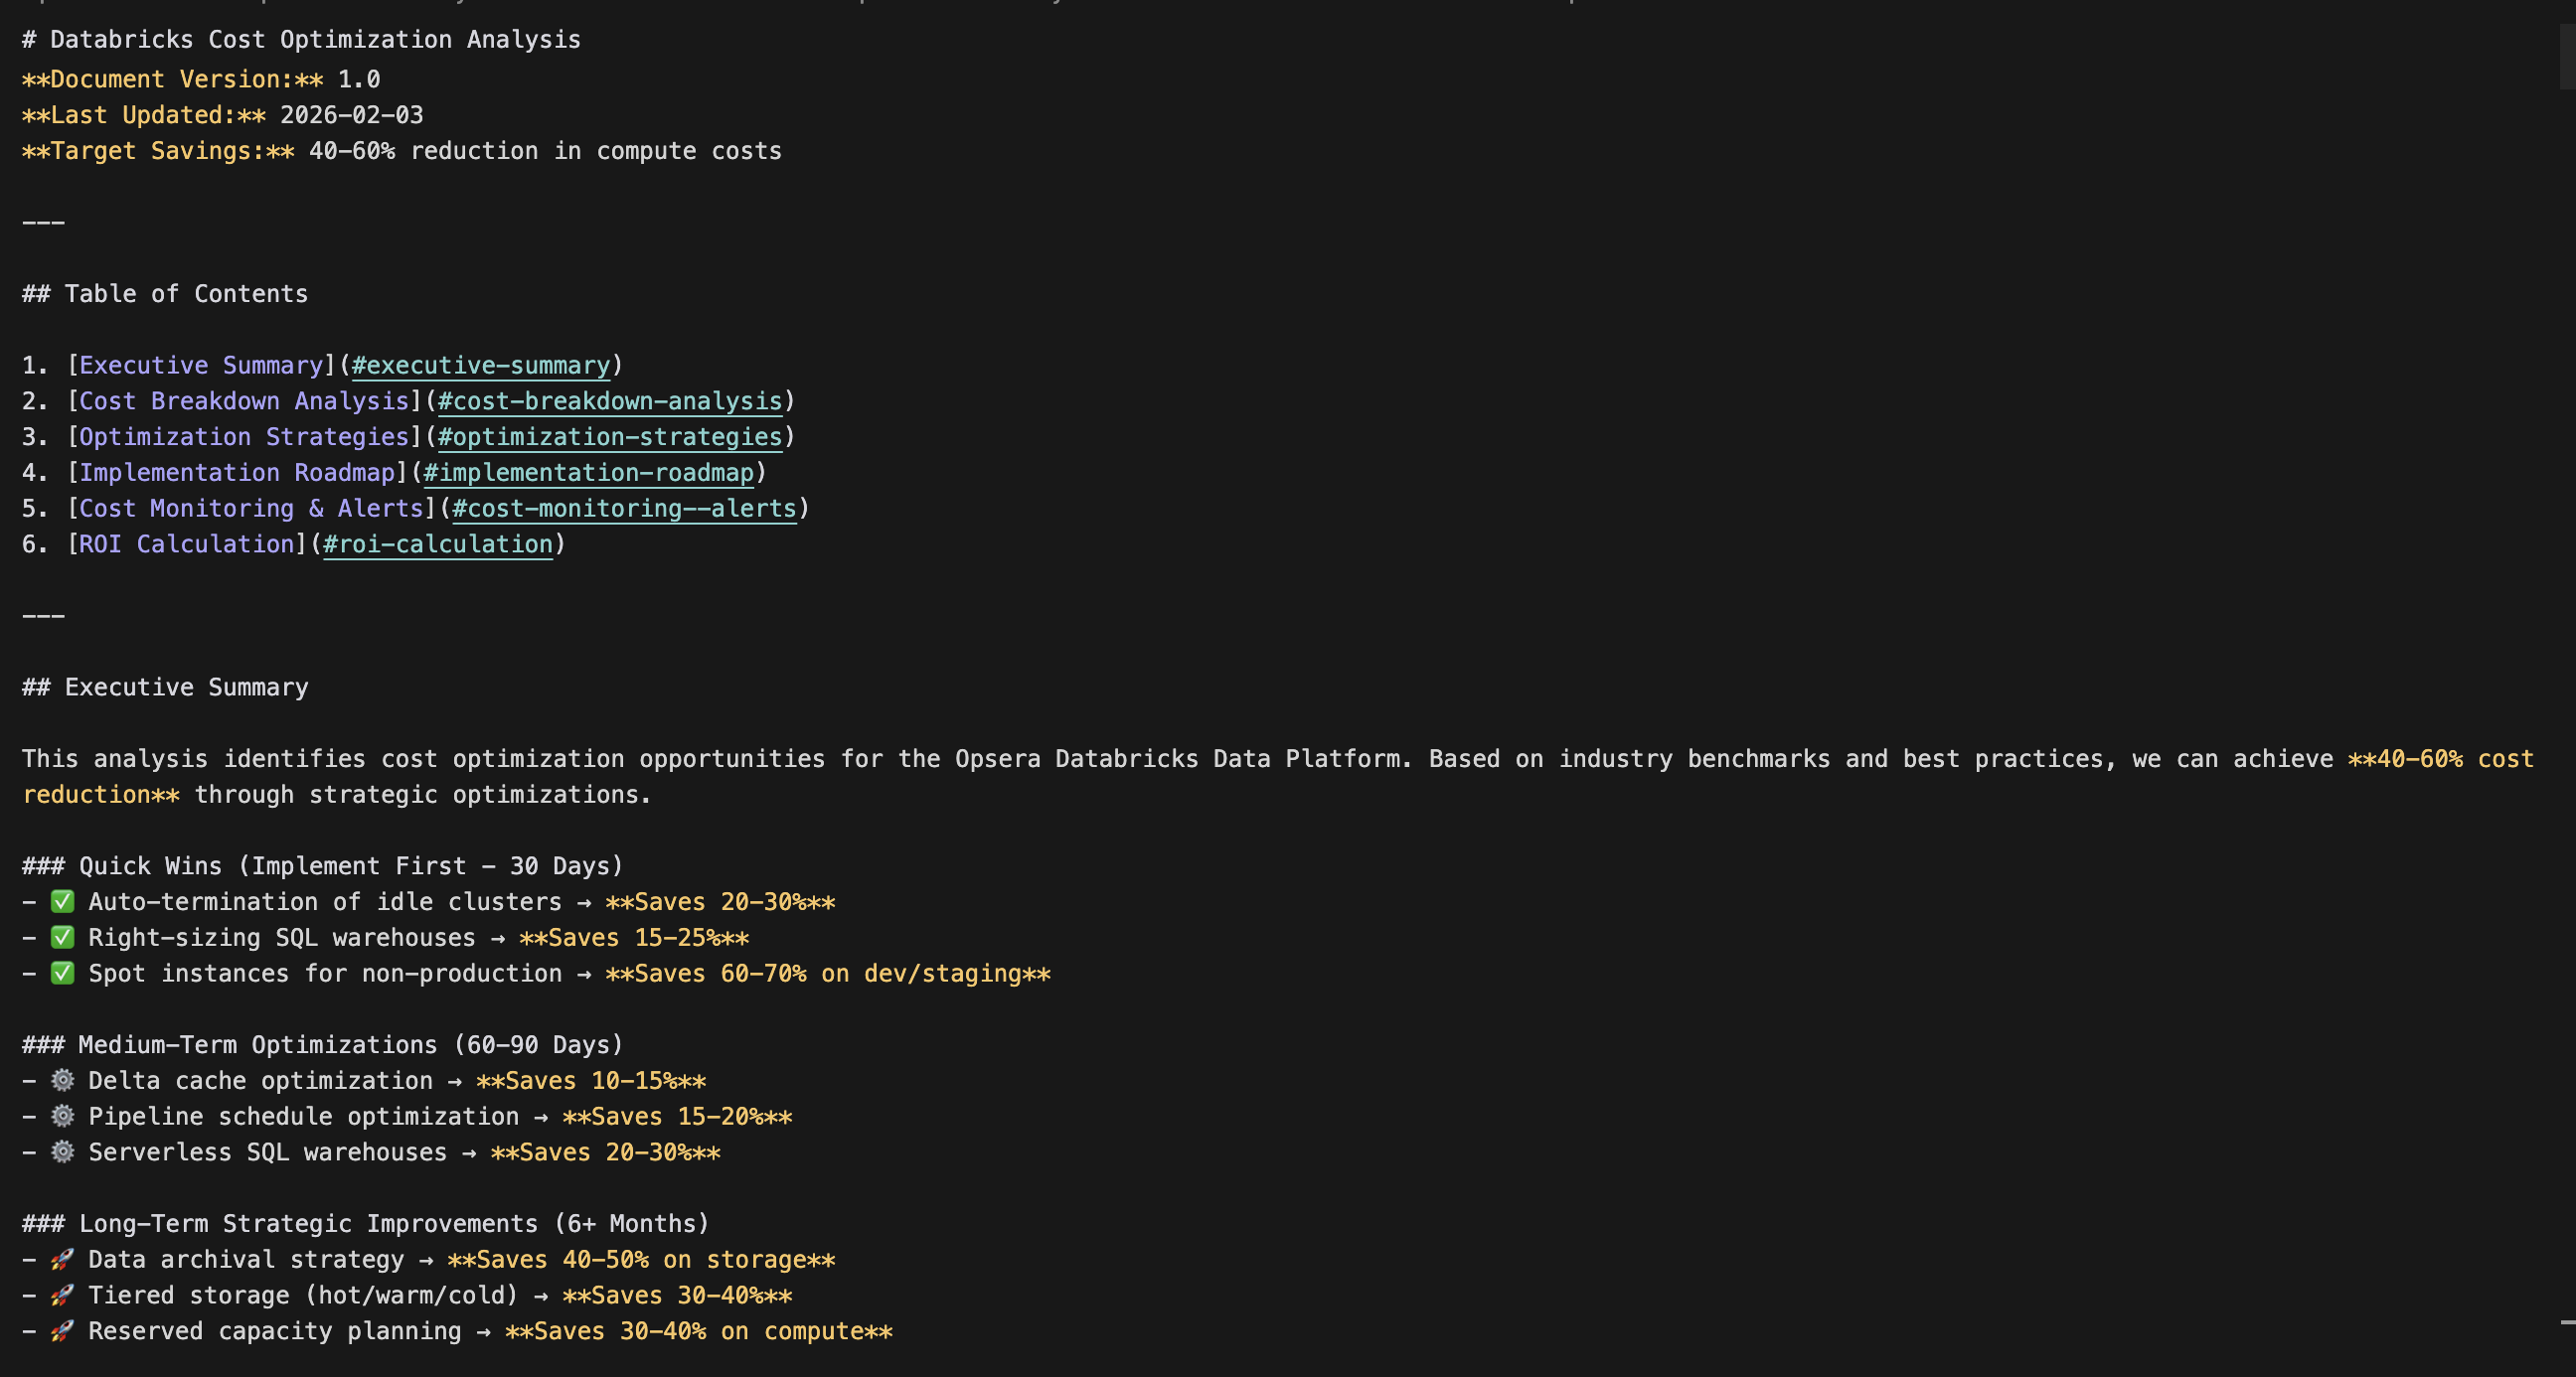Click the gear emoji next to Serverless SQL warehouses
This screenshot has width=2576, height=1377.
point(62,1152)
